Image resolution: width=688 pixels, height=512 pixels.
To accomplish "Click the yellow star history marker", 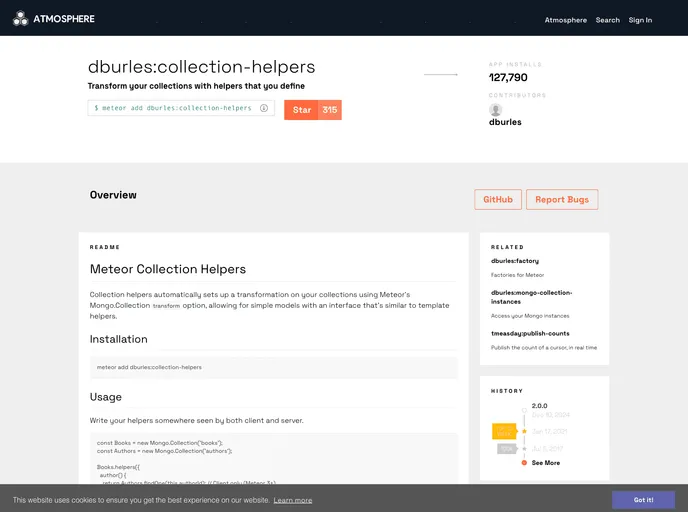I will tap(524, 431).
